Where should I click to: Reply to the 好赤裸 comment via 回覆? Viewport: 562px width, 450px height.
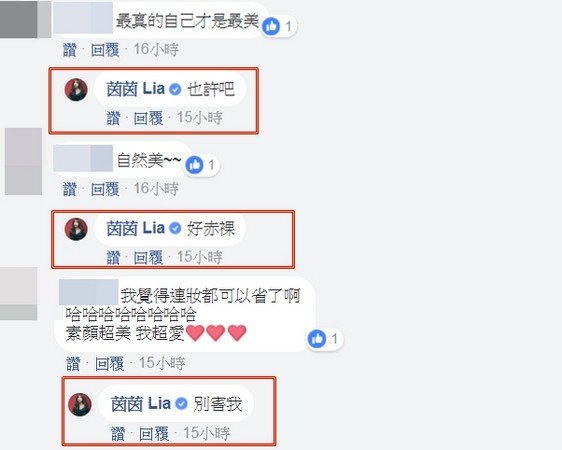coord(148,257)
